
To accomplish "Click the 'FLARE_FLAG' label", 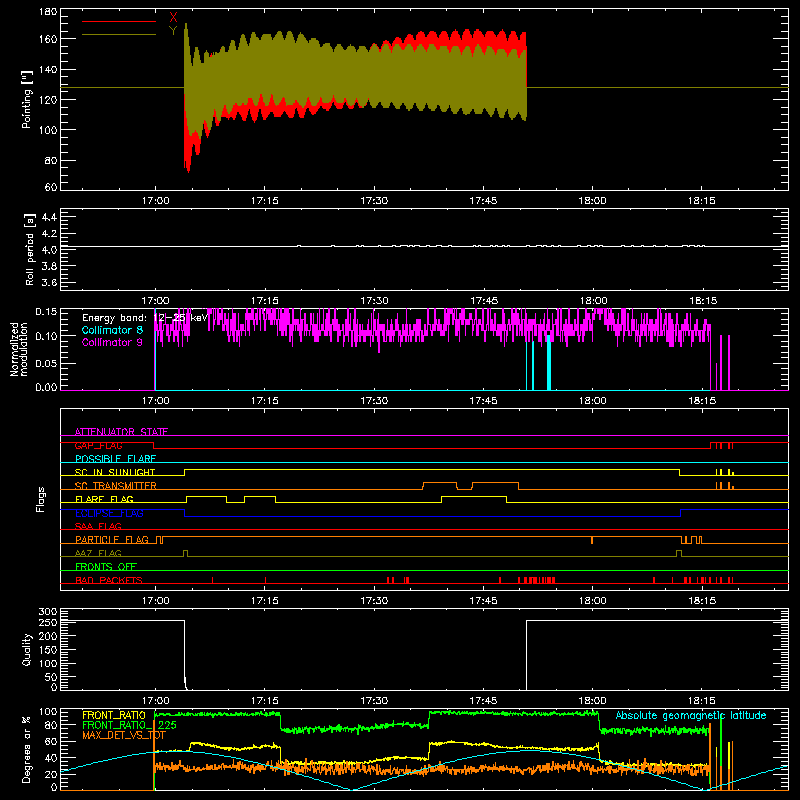I will coord(104,499).
